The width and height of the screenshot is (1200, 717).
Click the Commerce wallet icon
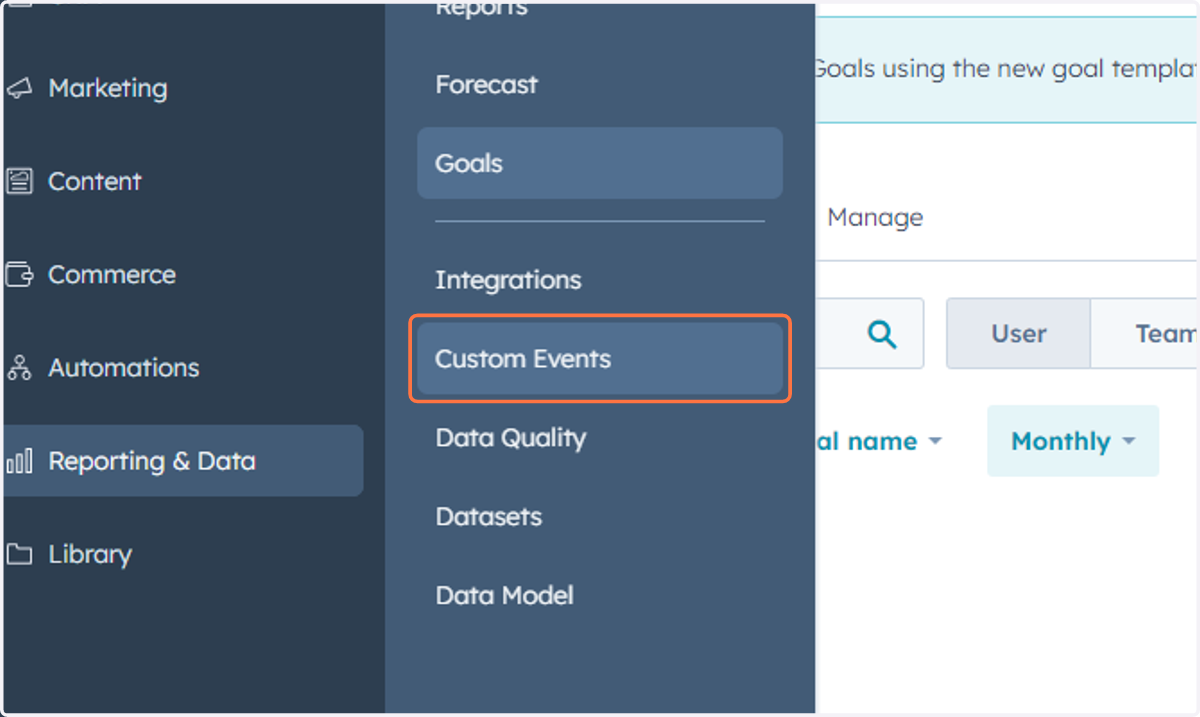tap(19, 274)
